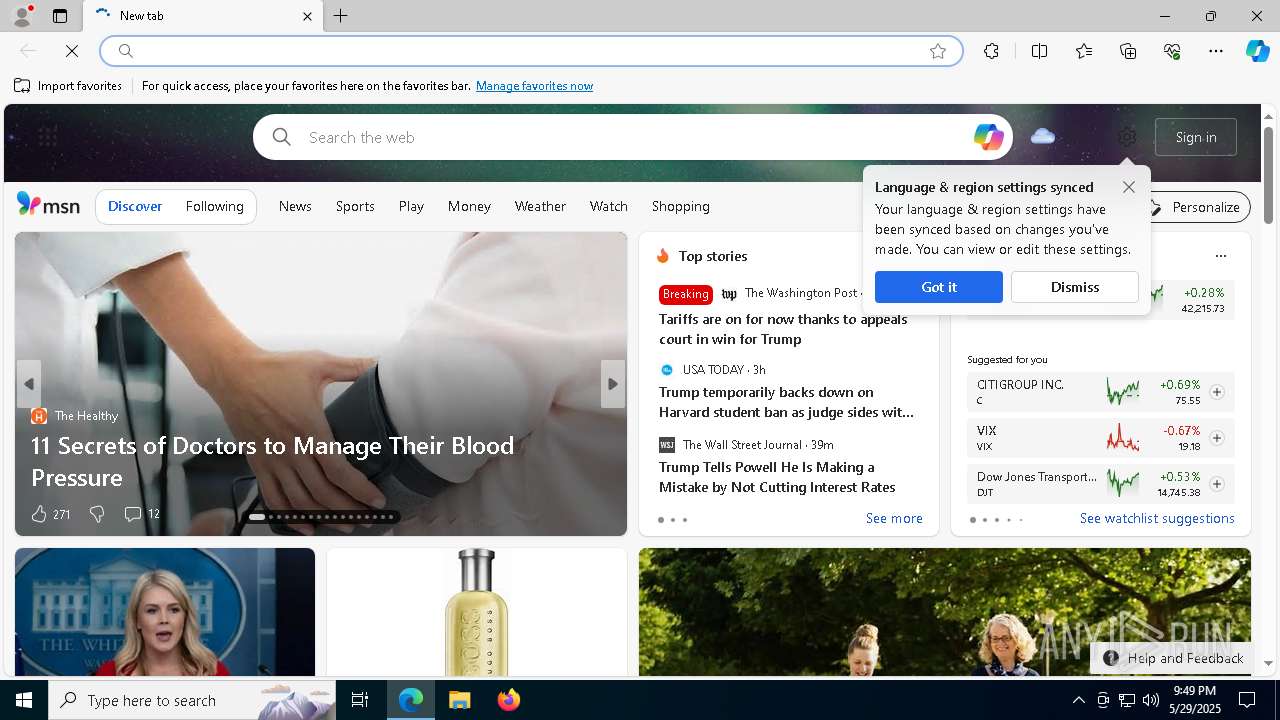Click the Search the web box
Screen dimensions: 1280x720
(x=632, y=137)
